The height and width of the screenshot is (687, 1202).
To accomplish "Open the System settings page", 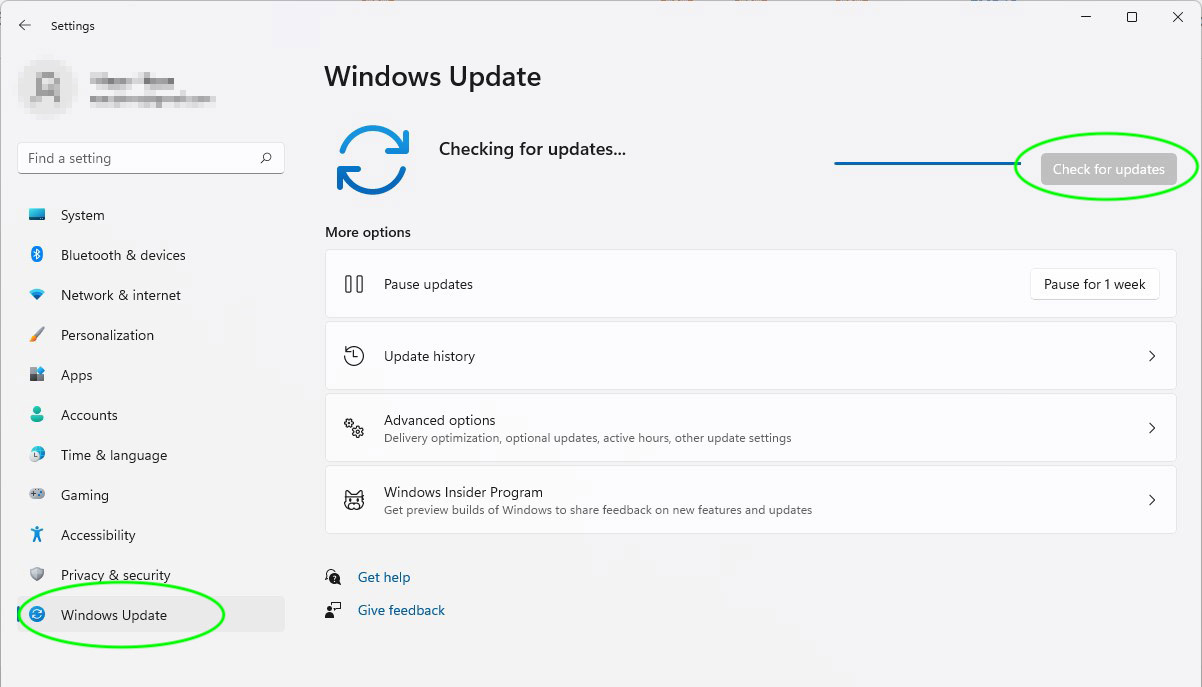I will [151, 215].
